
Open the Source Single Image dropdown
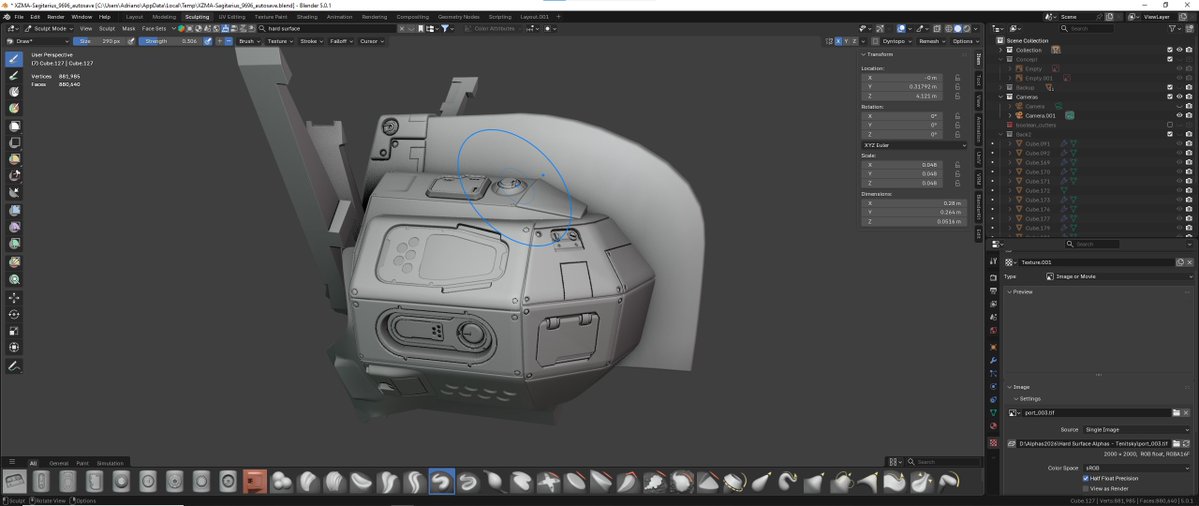click(x=1137, y=430)
